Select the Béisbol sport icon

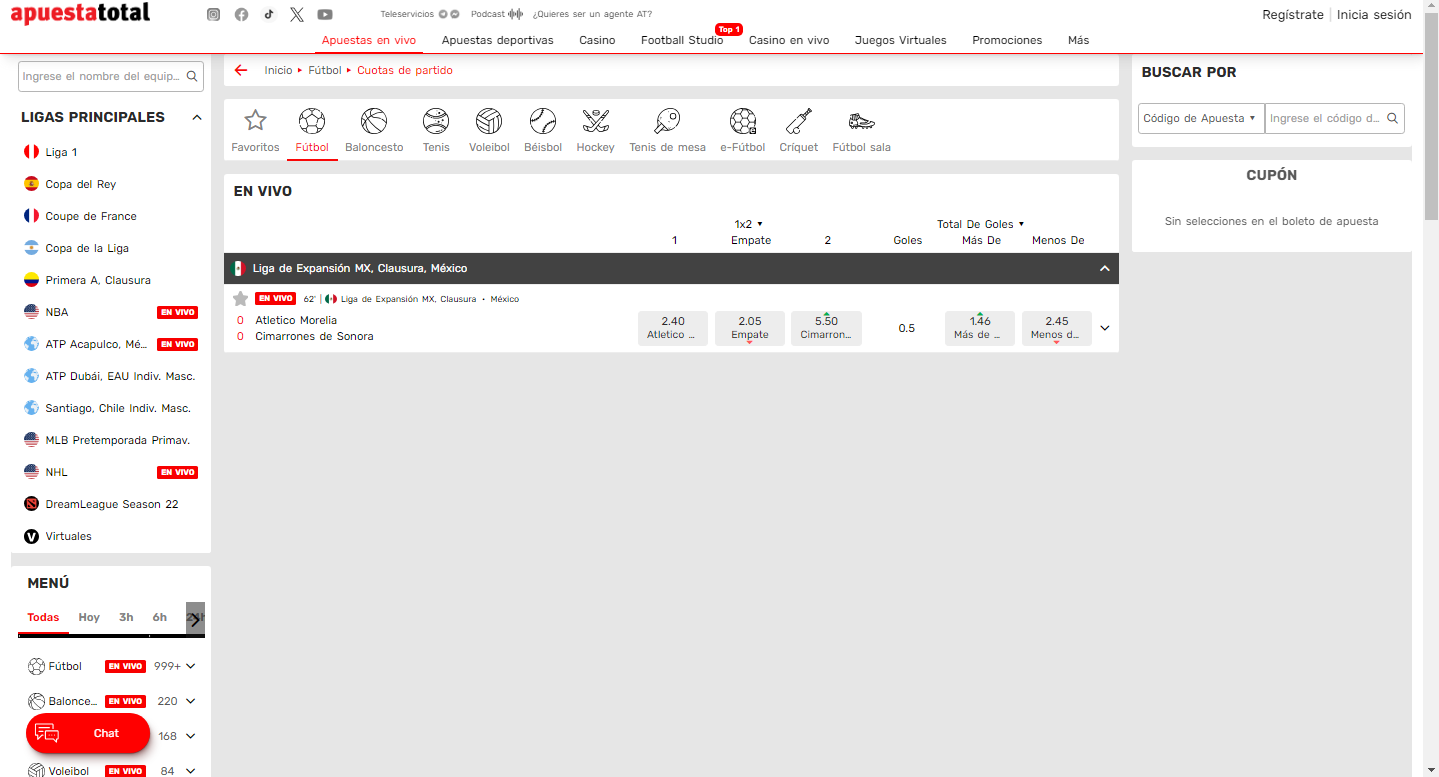click(543, 121)
